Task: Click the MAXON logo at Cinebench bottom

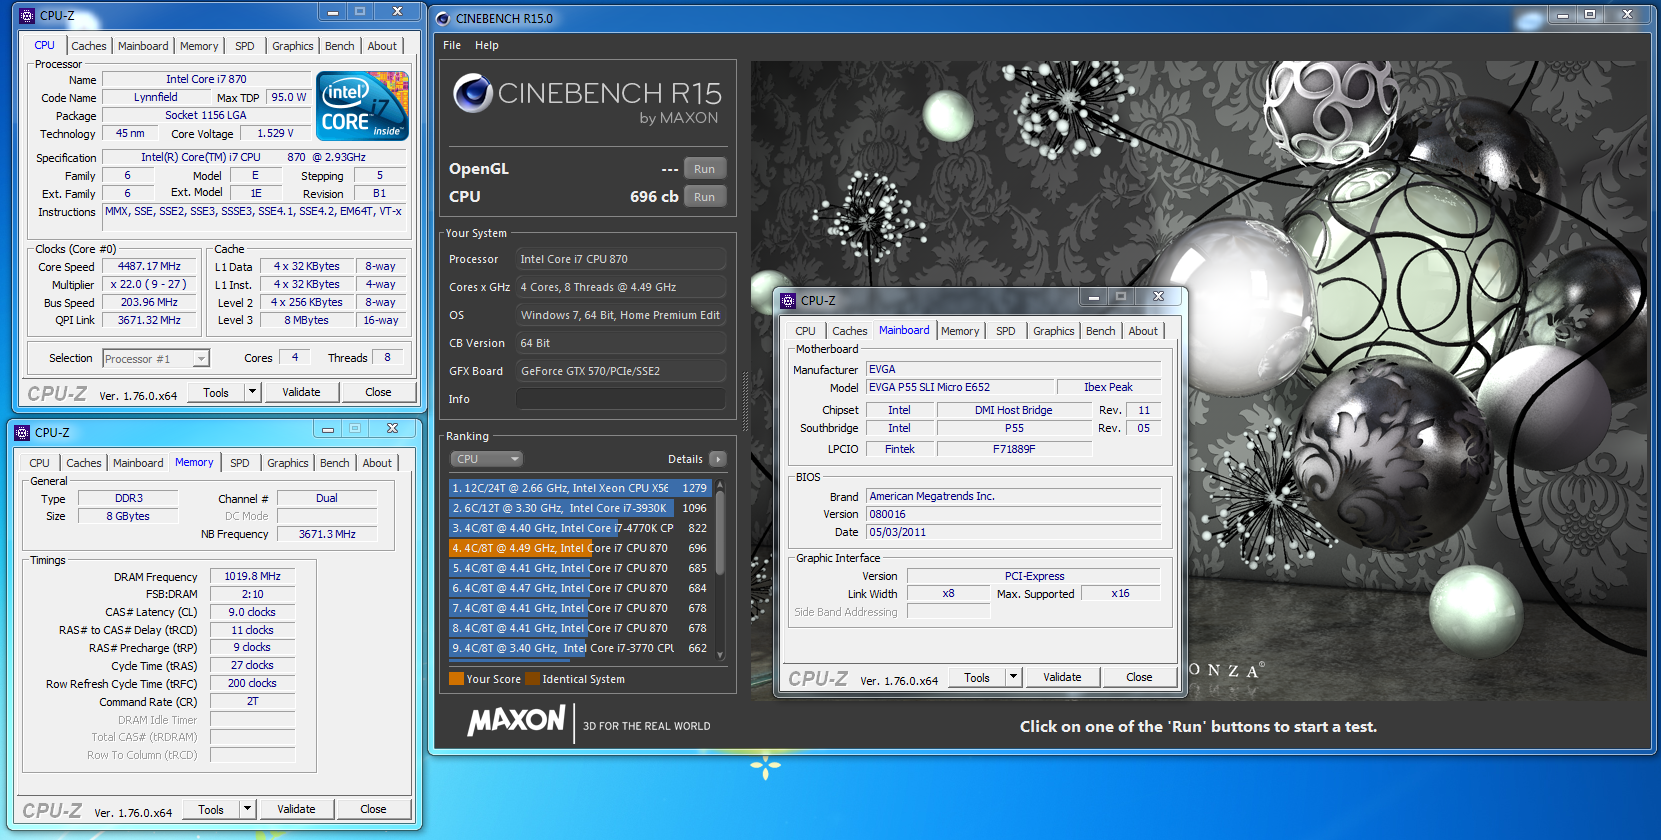Action: [517, 720]
